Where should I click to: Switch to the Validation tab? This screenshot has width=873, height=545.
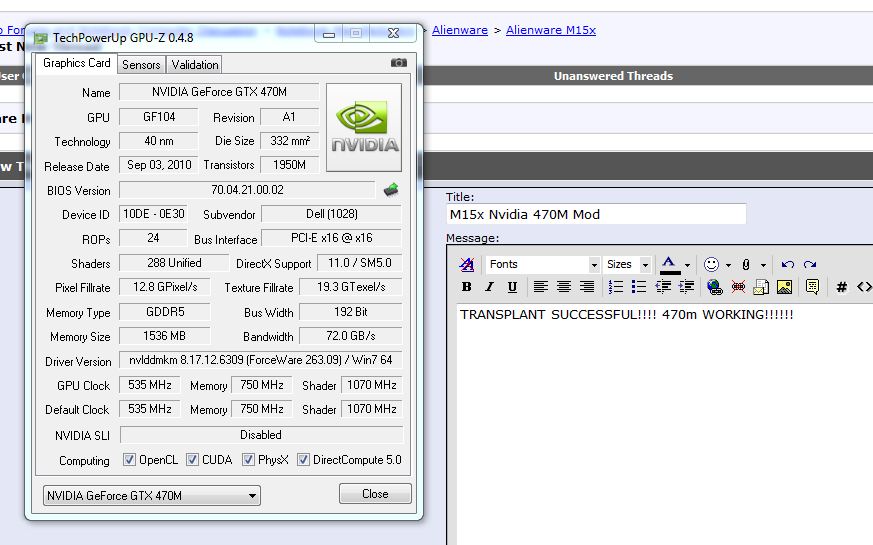[x=195, y=65]
